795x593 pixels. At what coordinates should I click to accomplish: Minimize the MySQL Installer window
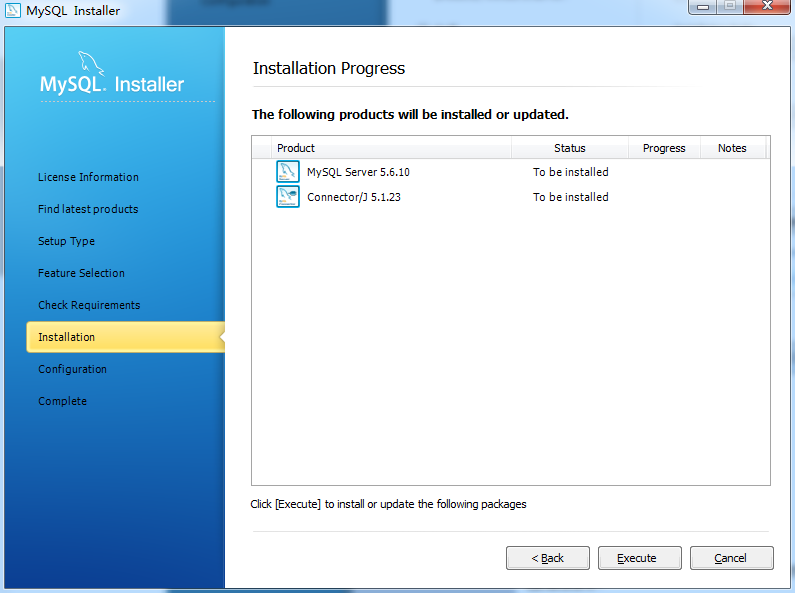703,7
